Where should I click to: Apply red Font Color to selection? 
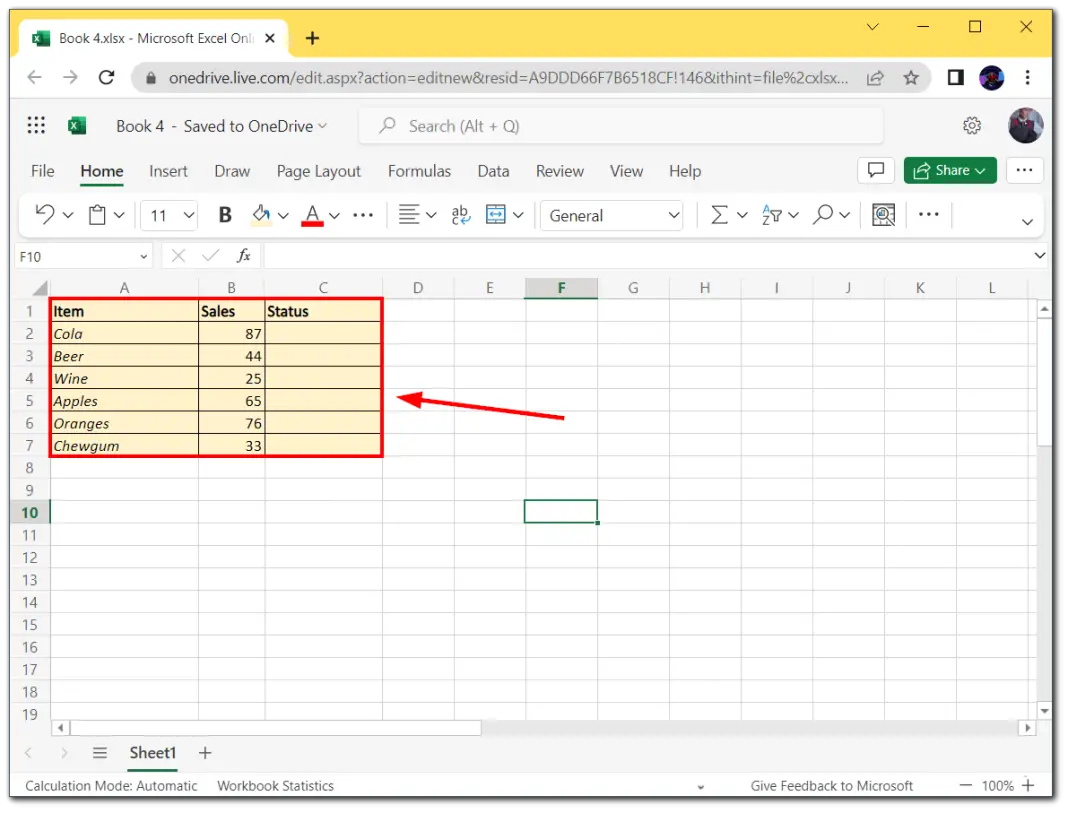click(313, 215)
